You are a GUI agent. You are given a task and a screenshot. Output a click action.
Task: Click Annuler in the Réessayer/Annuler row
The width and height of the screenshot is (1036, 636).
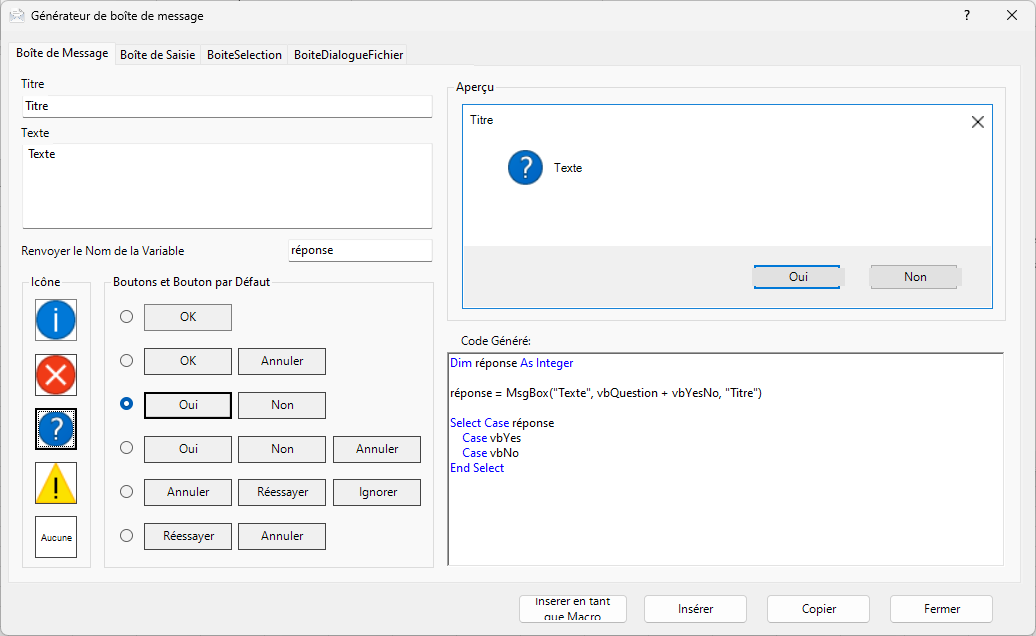[282, 536]
